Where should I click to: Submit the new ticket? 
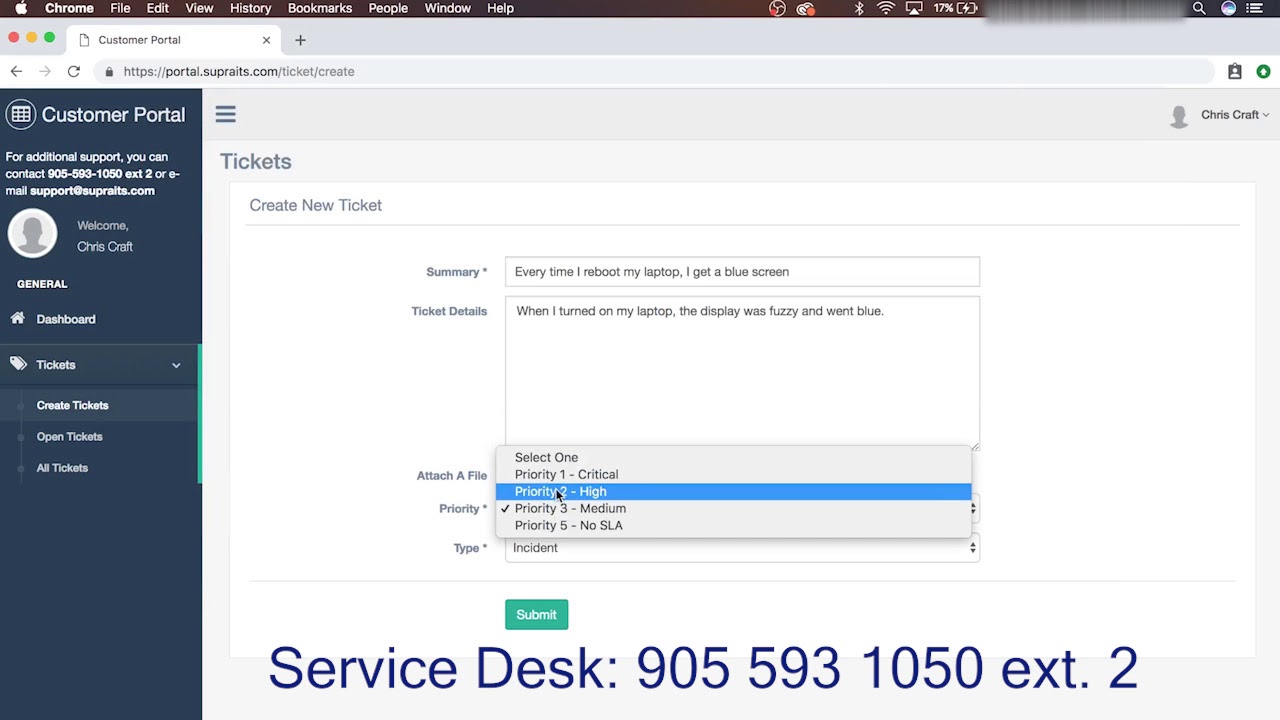536,614
